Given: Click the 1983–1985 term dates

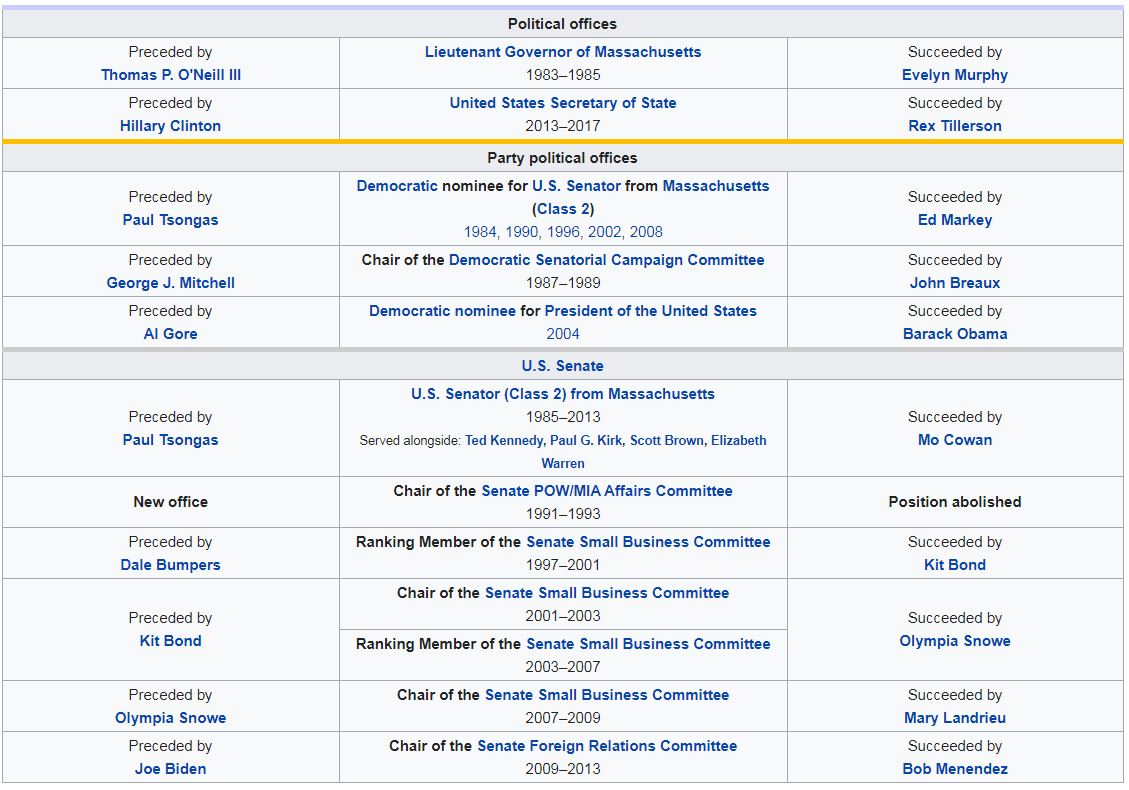Looking at the screenshot, I should (562, 75).
